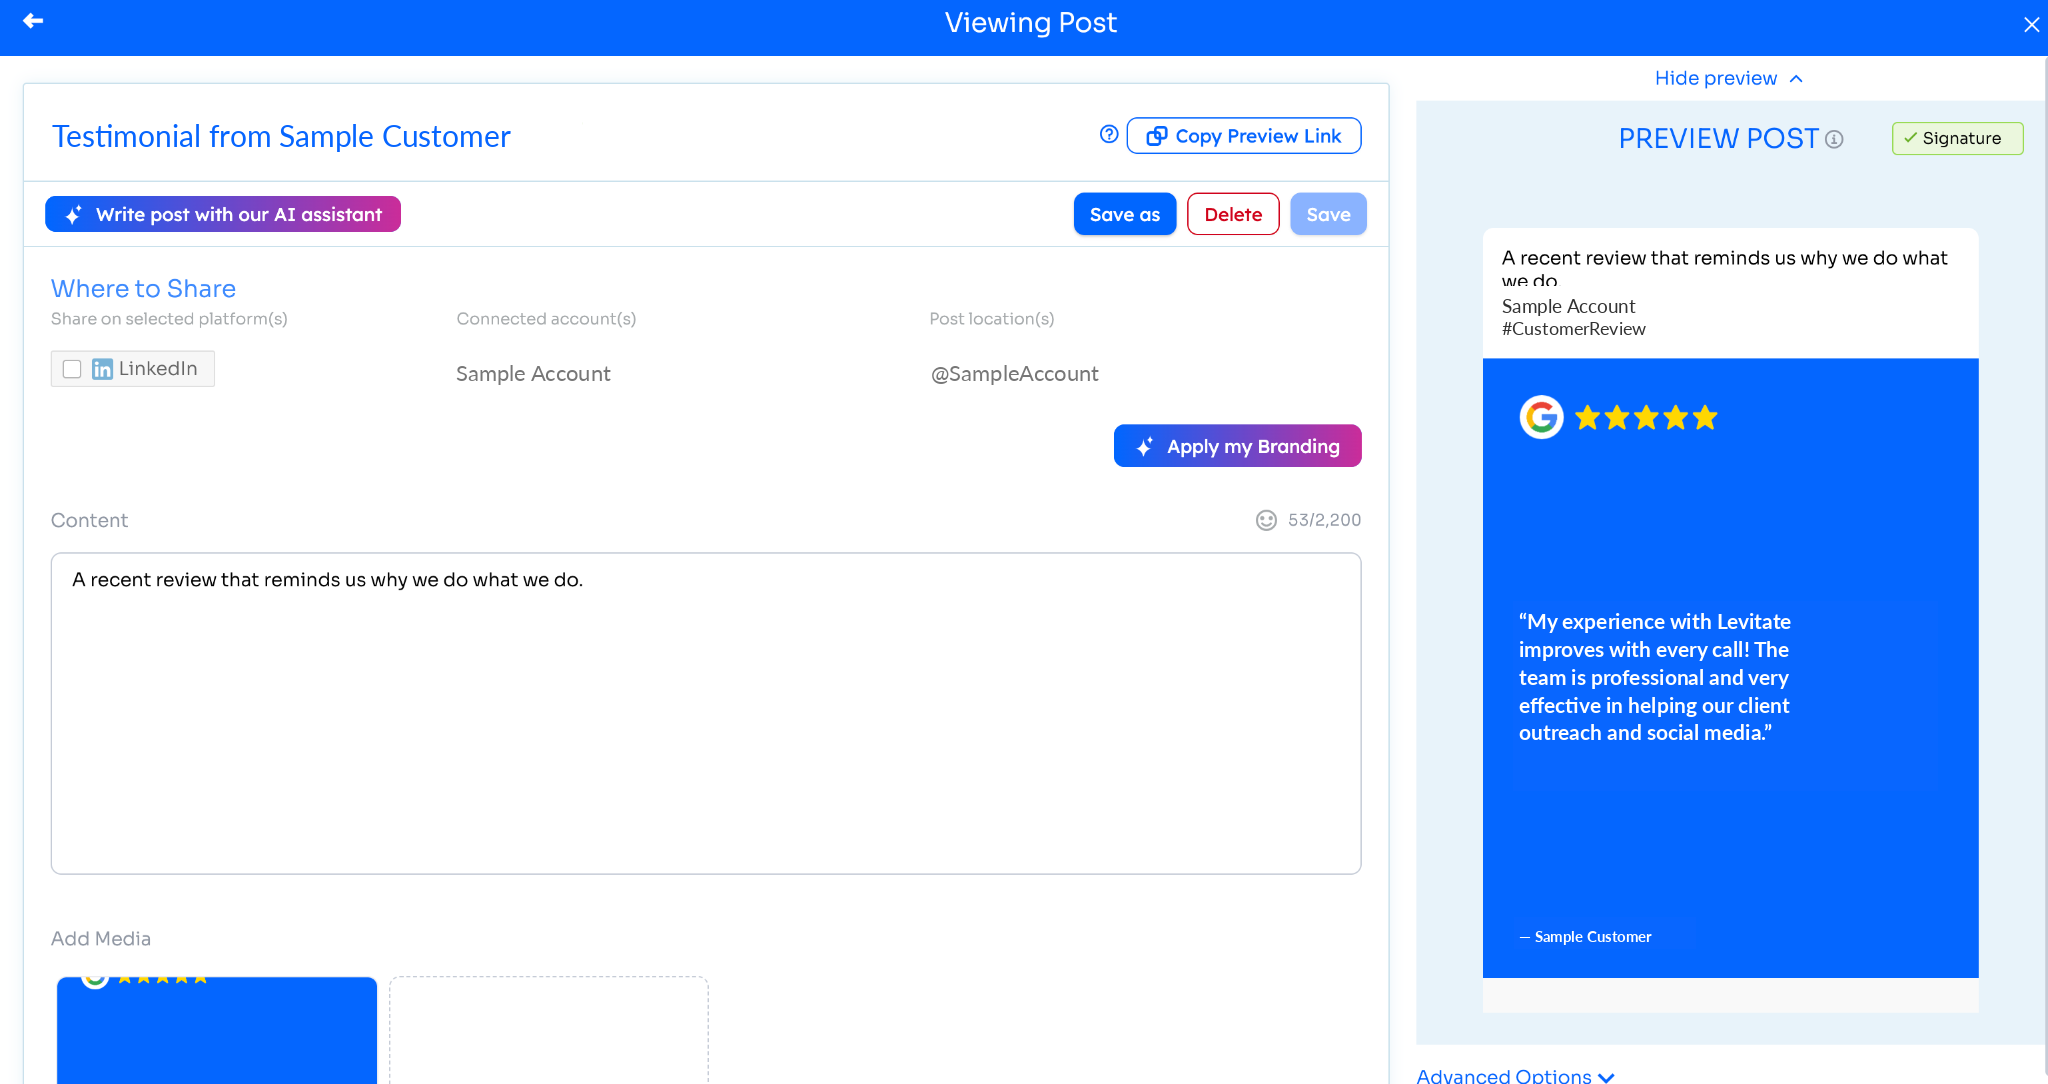Apply my Branding to the post

[x=1238, y=446]
